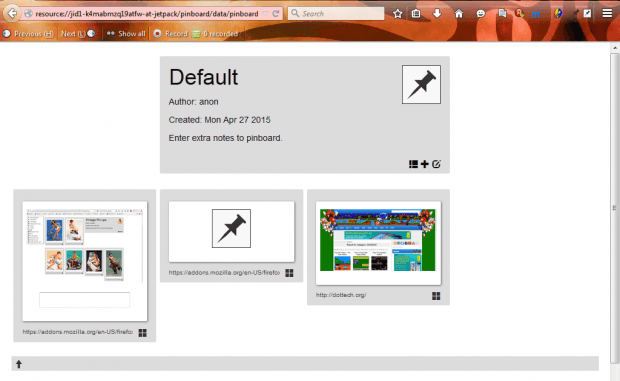
Task: Click Show all in the toolbar
Action: [x=126, y=34]
